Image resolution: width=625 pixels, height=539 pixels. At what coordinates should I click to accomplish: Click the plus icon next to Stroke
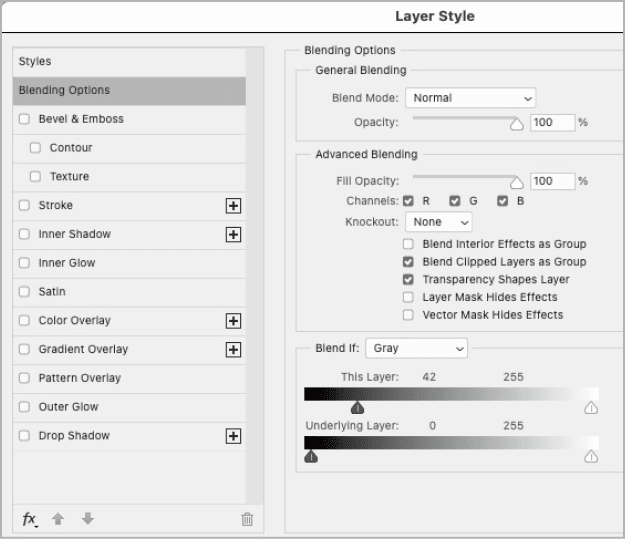click(x=233, y=206)
